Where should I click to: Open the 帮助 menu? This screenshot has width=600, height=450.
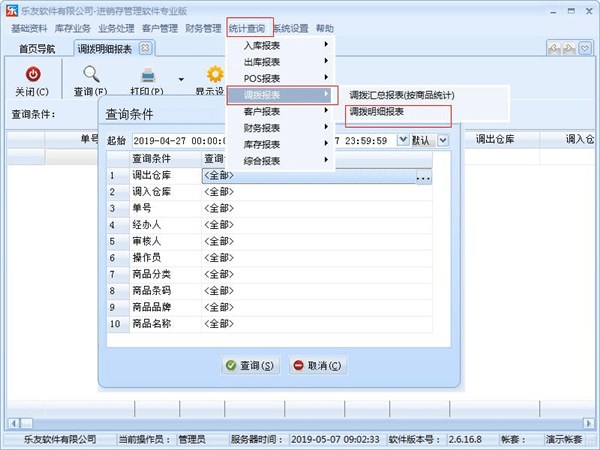pyautogui.click(x=325, y=29)
